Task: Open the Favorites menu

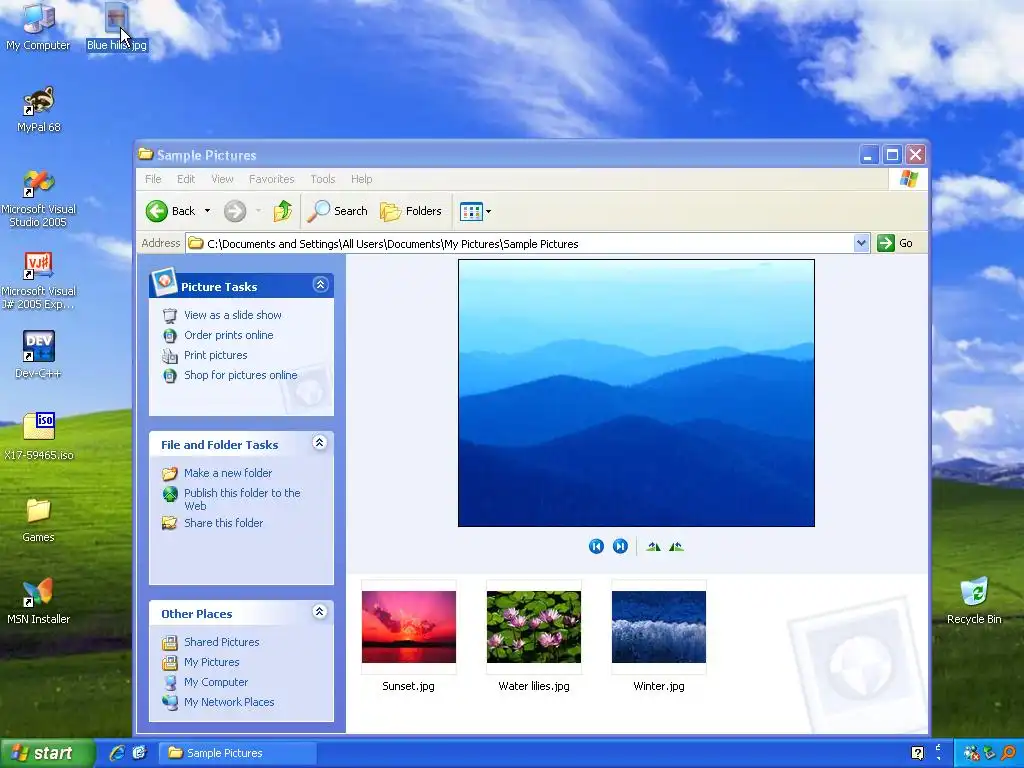Action: click(x=272, y=179)
